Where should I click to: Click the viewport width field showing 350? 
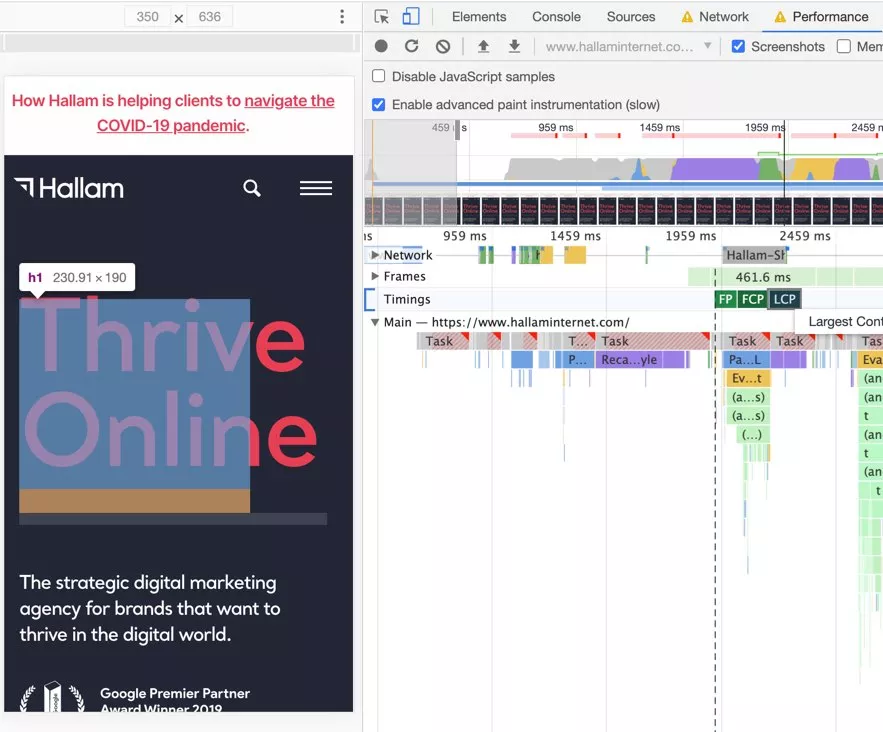coord(148,17)
